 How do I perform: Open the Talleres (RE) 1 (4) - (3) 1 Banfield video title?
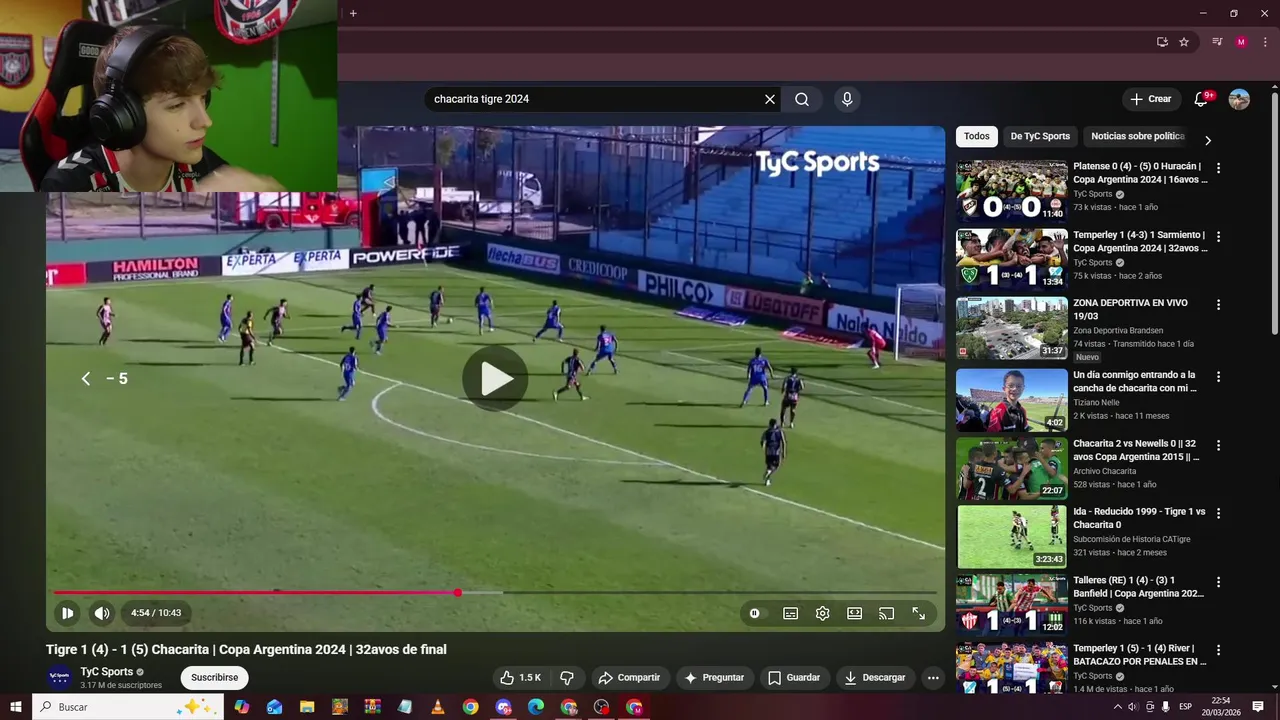point(1139,587)
